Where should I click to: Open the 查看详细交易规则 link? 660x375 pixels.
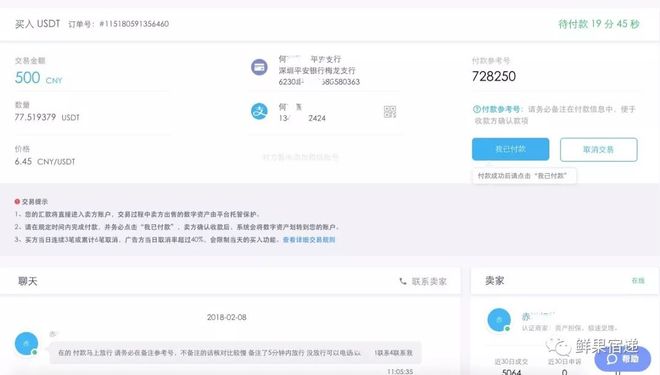[309, 239]
